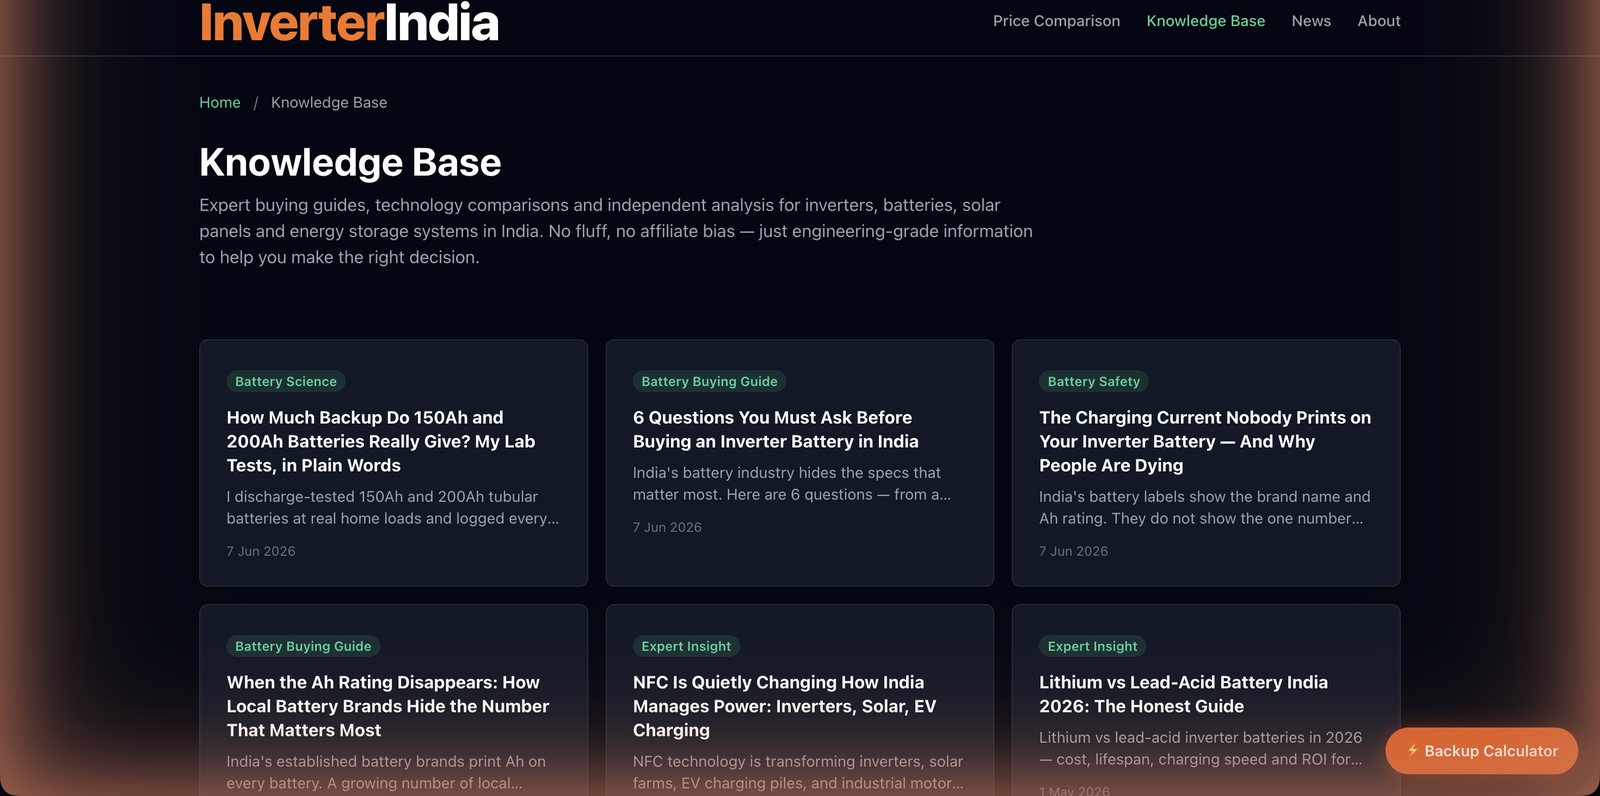Click Expert Insight tag on NFC card
Screen dimensions: 1600x796
tap(686, 646)
